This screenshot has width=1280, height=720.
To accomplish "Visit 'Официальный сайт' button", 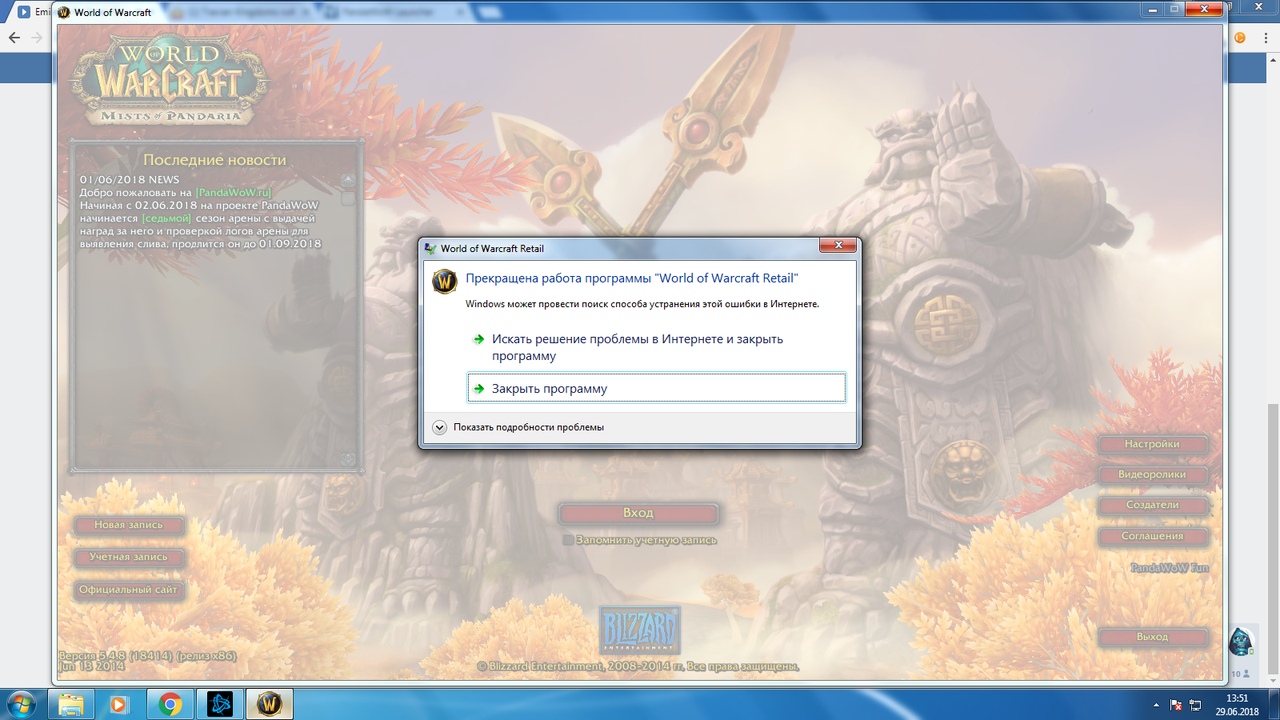I will tap(129, 590).
